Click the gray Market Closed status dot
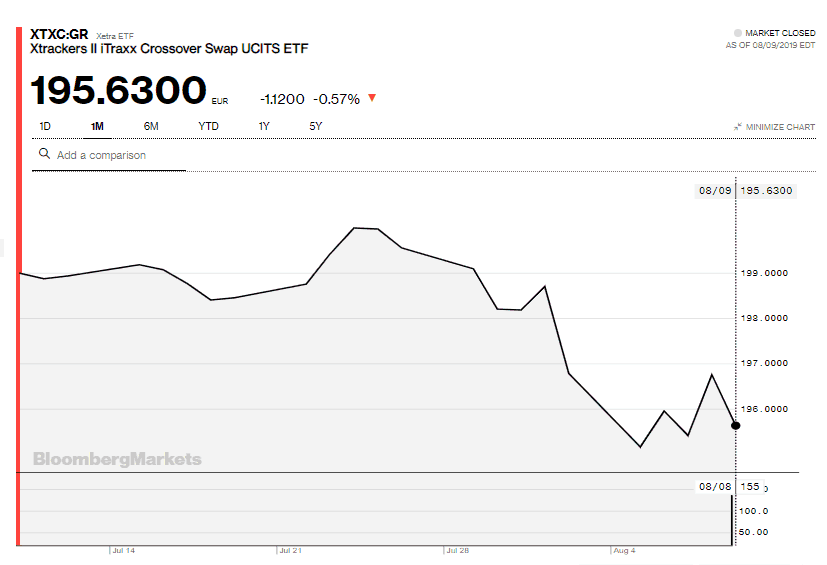The height and width of the screenshot is (565, 827). (x=738, y=33)
